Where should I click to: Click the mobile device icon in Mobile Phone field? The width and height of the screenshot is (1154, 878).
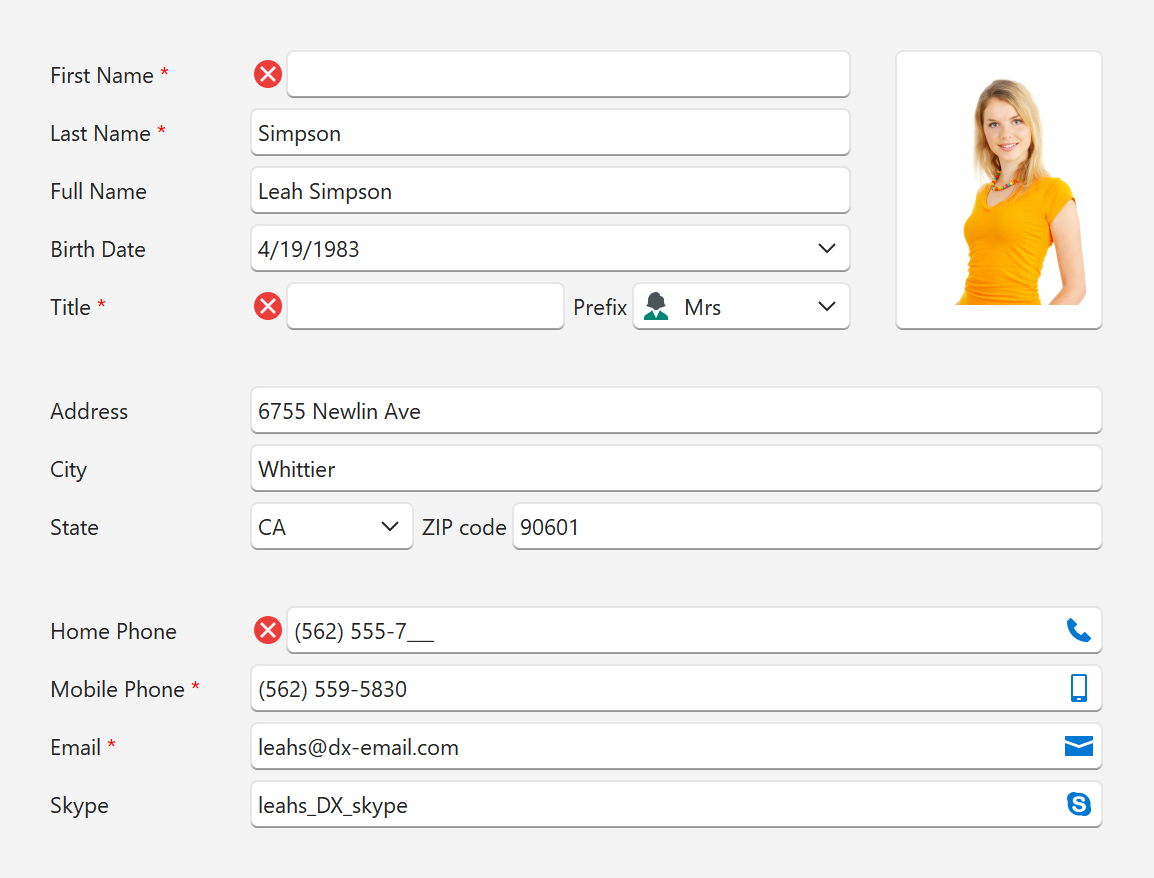pyautogui.click(x=1078, y=689)
